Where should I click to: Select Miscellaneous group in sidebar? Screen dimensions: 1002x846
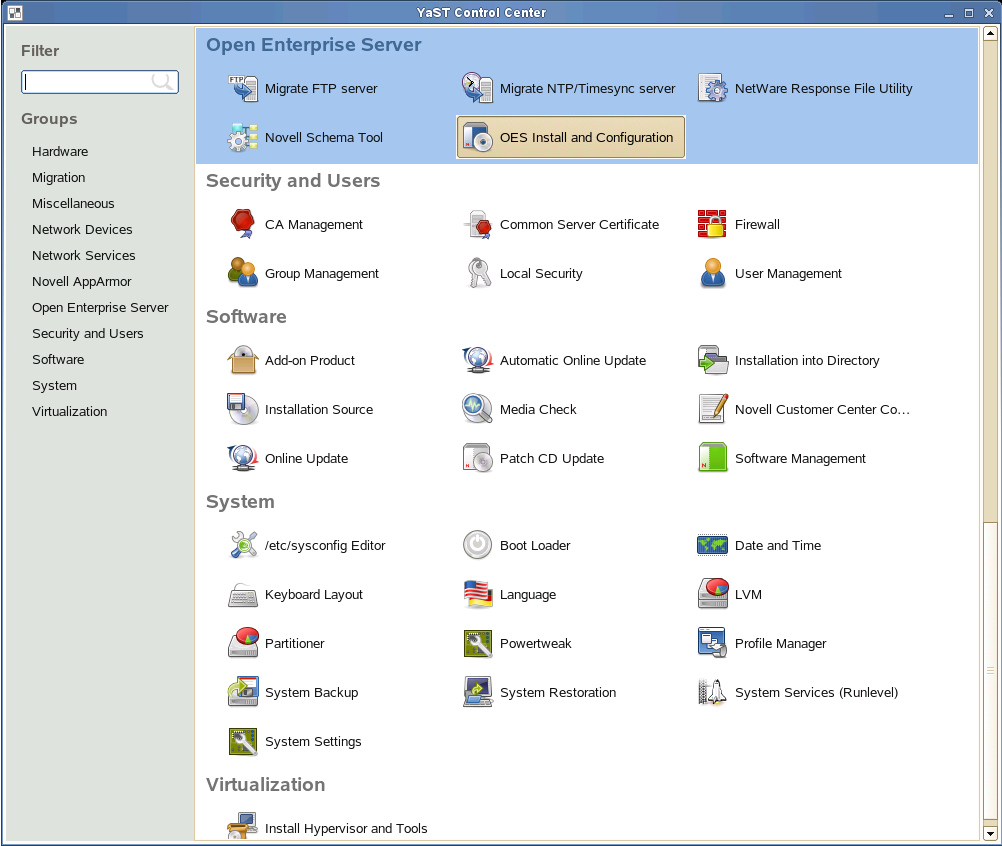[x=73, y=203]
